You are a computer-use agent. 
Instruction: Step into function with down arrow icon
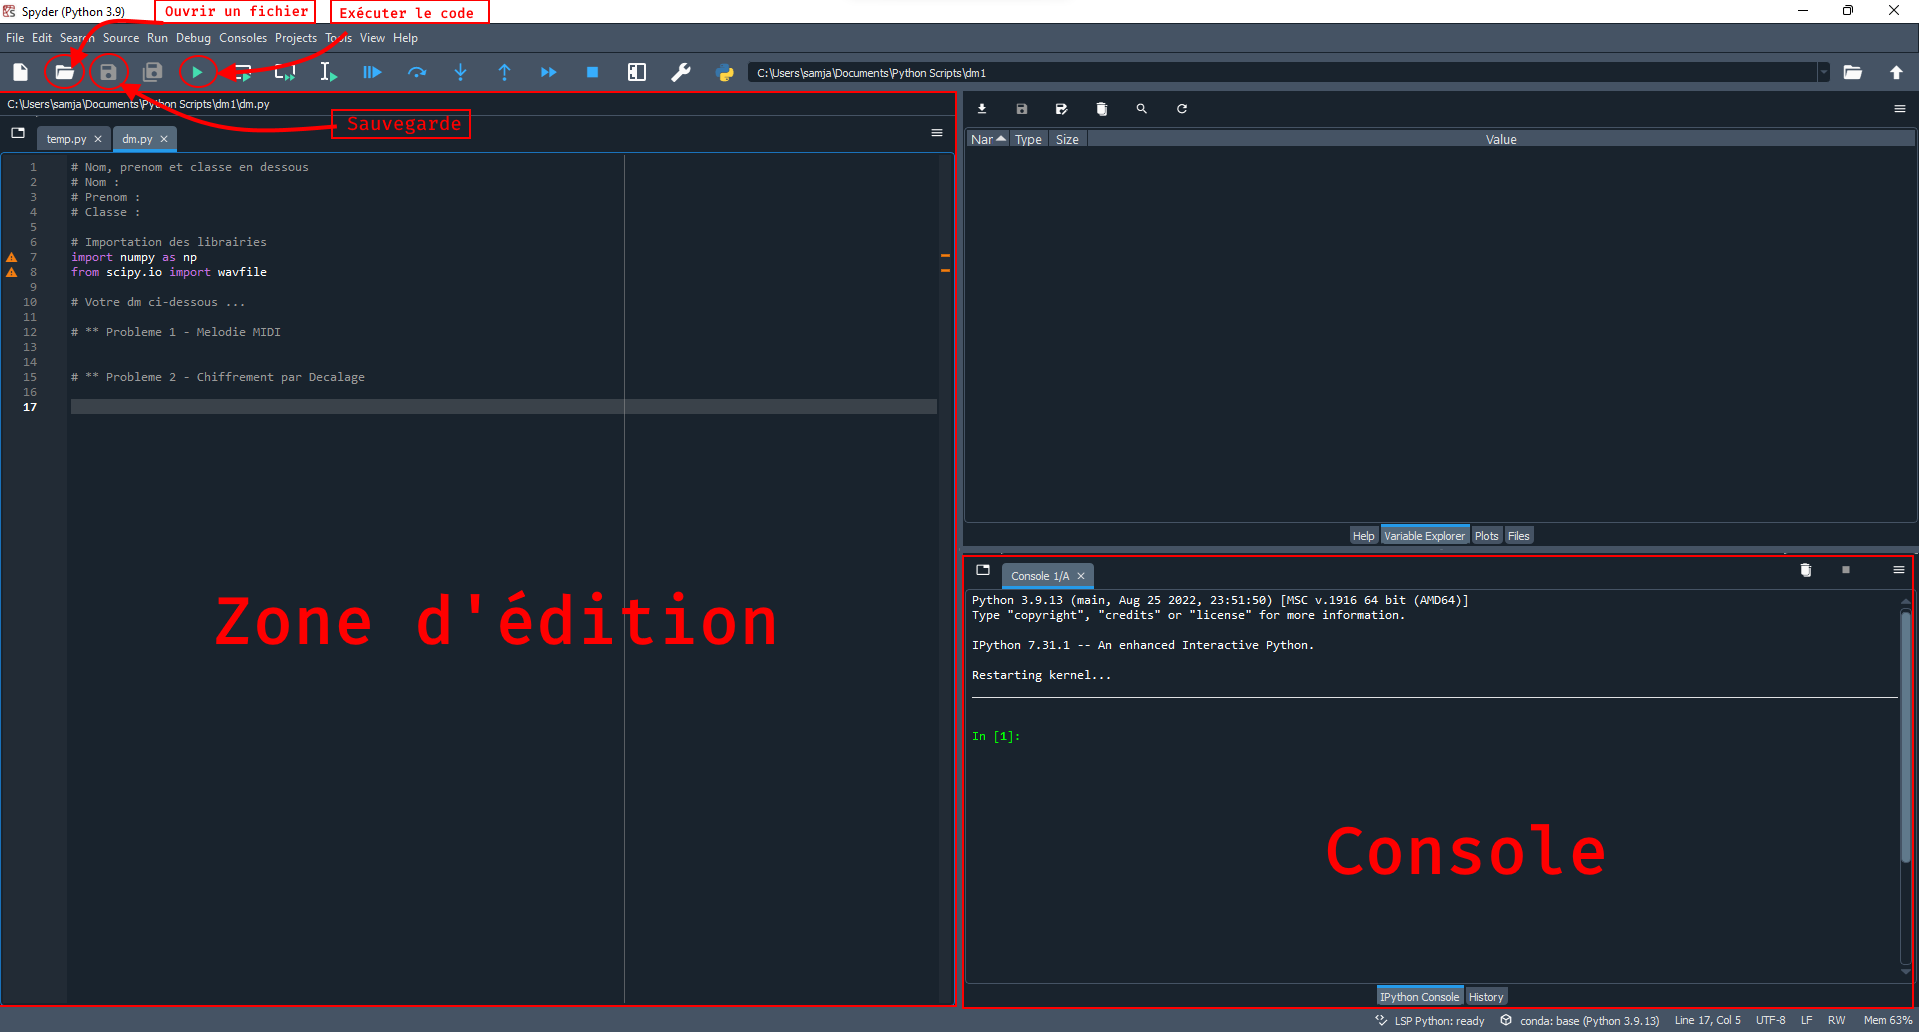(460, 72)
